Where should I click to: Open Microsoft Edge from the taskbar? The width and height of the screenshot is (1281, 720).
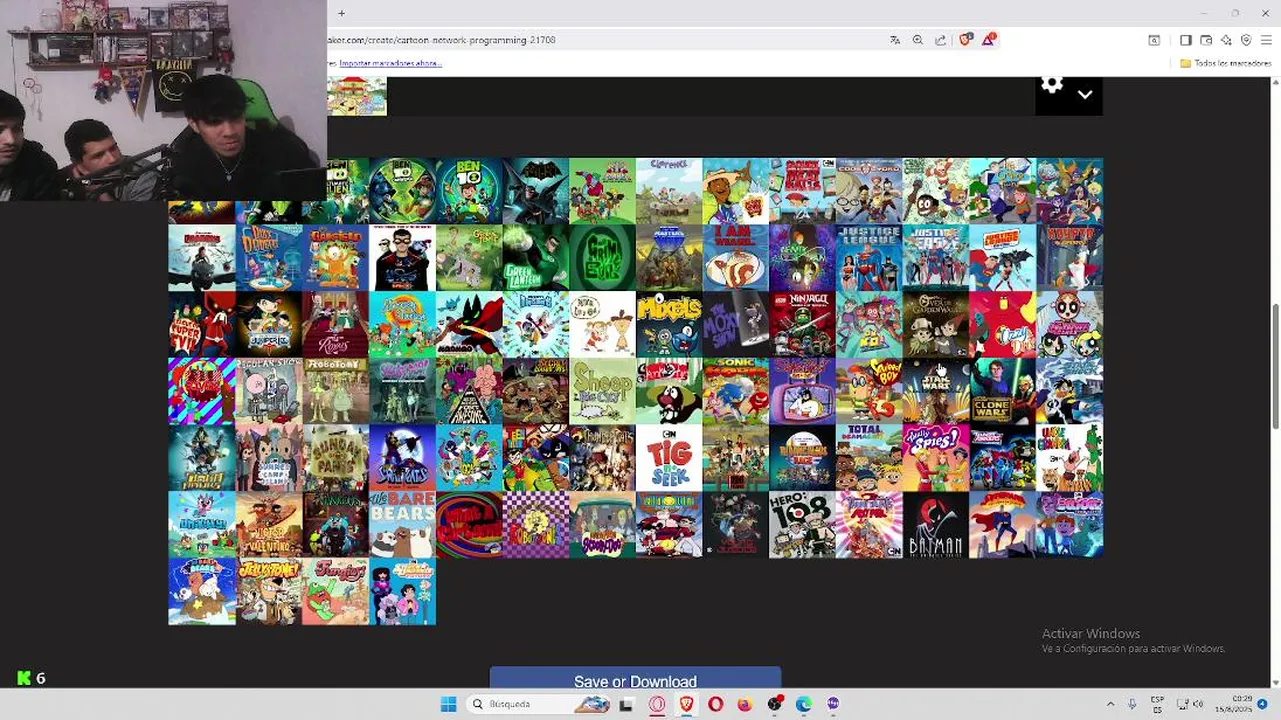pyautogui.click(x=803, y=704)
